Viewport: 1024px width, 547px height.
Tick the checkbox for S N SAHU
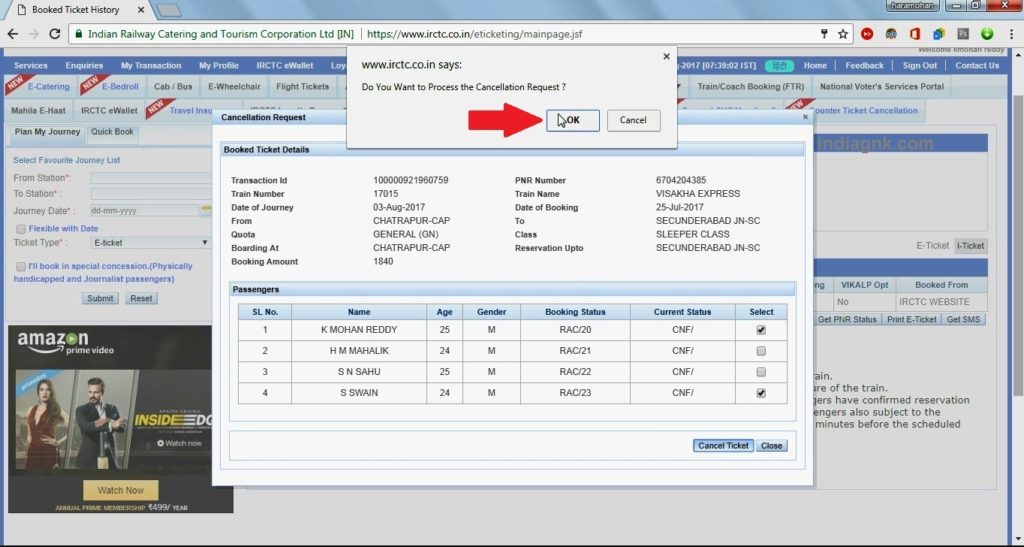coord(761,372)
